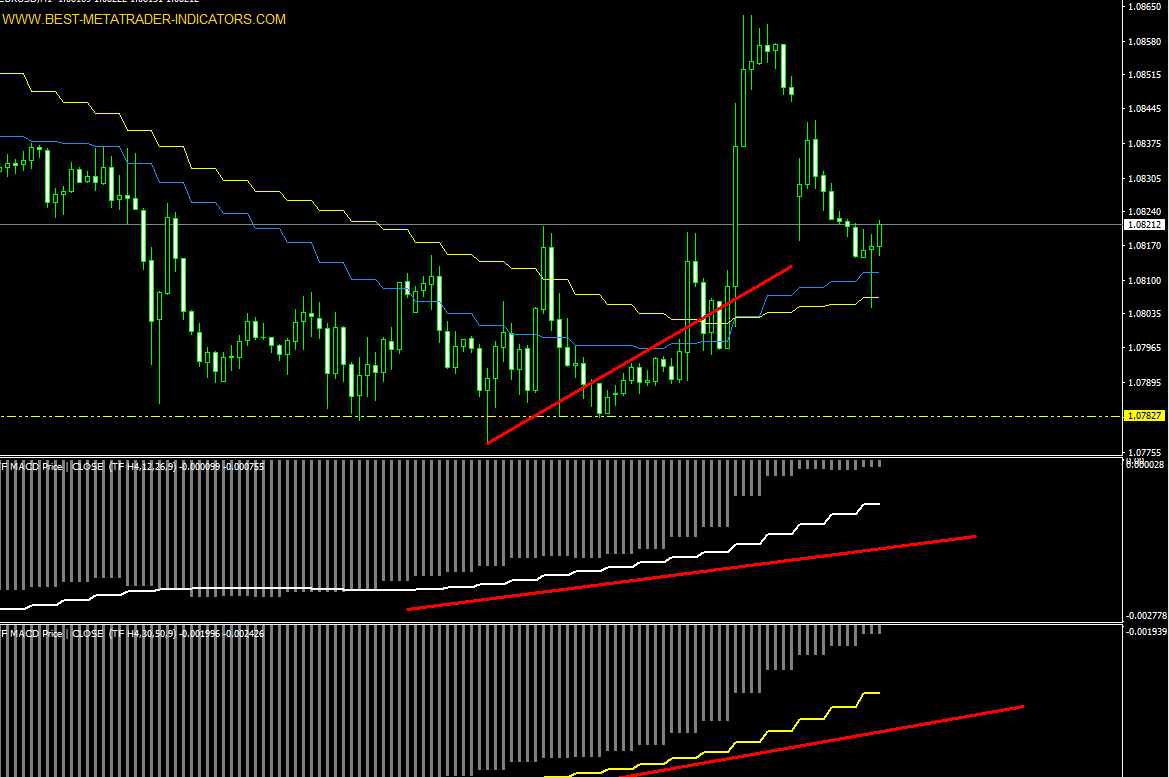
Task: Click the 1.07895 price scale value
Action: pyautogui.click(x=1144, y=383)
